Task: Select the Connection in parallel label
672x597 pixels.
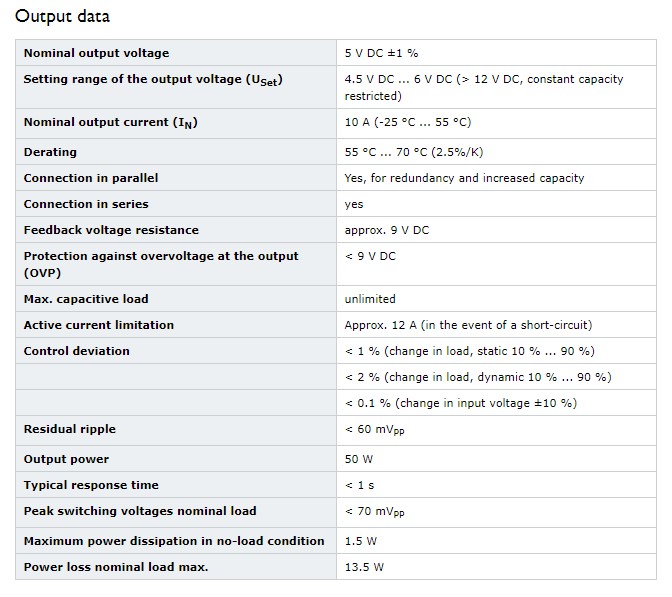Action: [91, 178]
